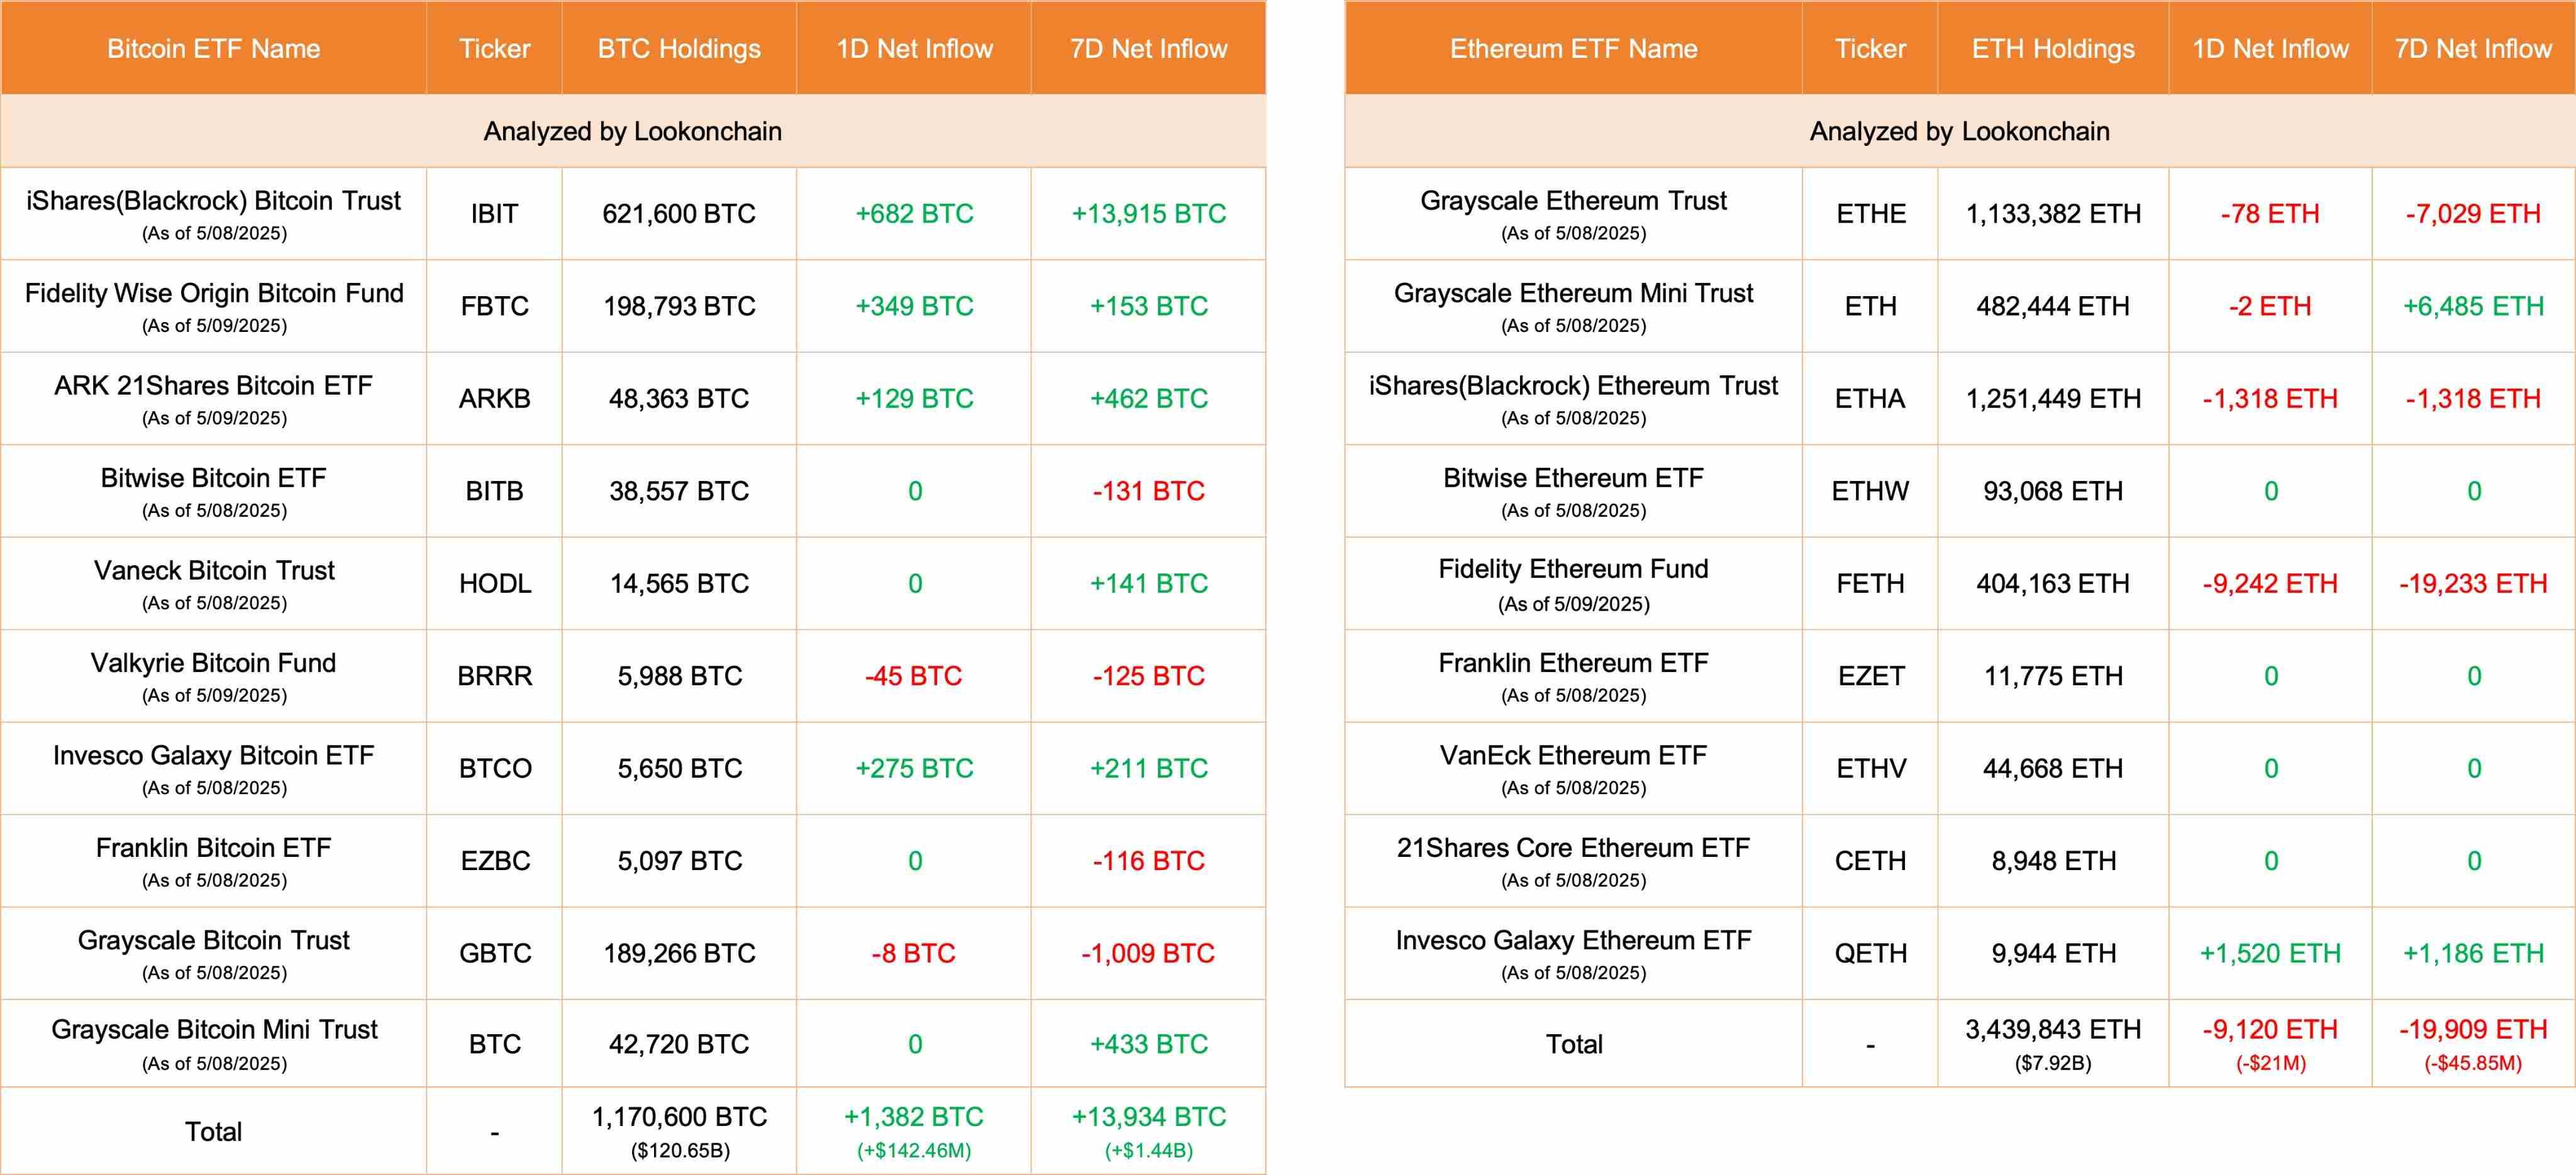Viewport: 2576px width, 1175px height.
Task: Click the Bitcoin 7D Net Inflow header
Action: click(x=1148, y=49)
